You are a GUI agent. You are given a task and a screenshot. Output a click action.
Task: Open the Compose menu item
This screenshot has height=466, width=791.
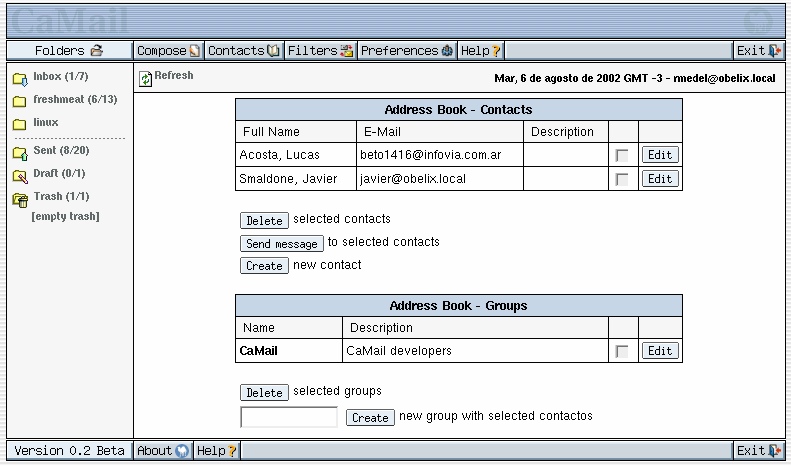168,51
